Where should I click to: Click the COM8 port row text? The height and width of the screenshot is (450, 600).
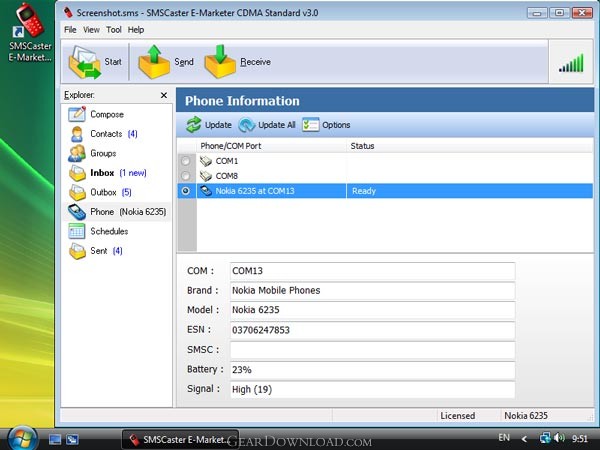click(227, 176)
